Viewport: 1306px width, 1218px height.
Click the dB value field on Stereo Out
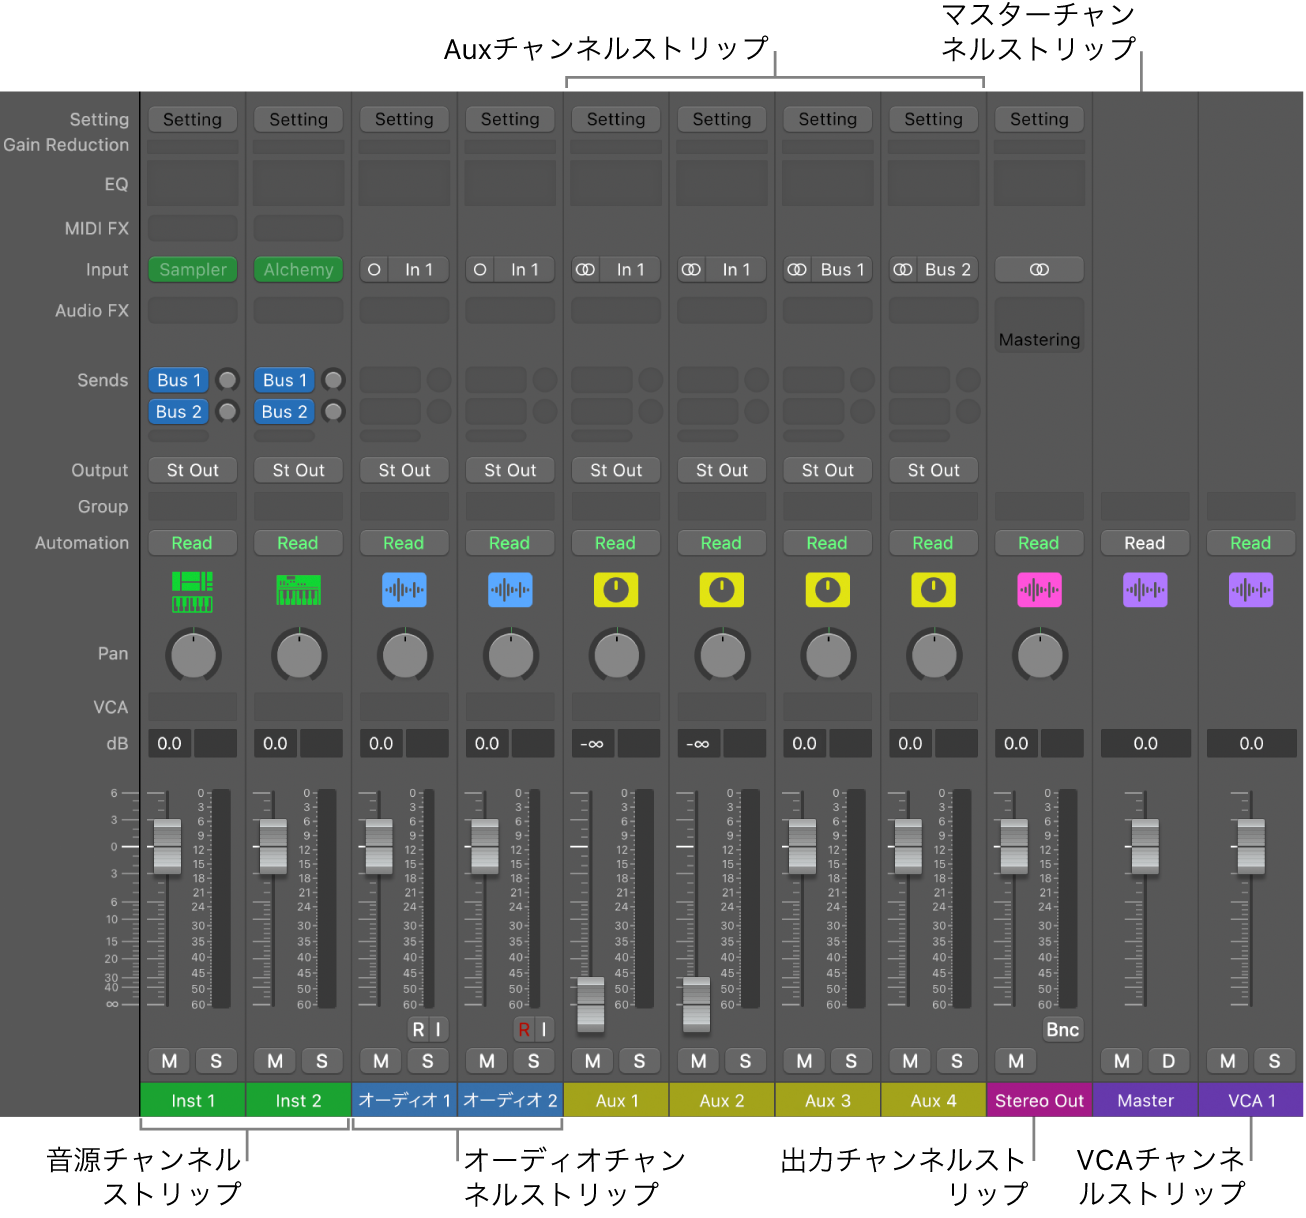click(x=1015, y=743)
